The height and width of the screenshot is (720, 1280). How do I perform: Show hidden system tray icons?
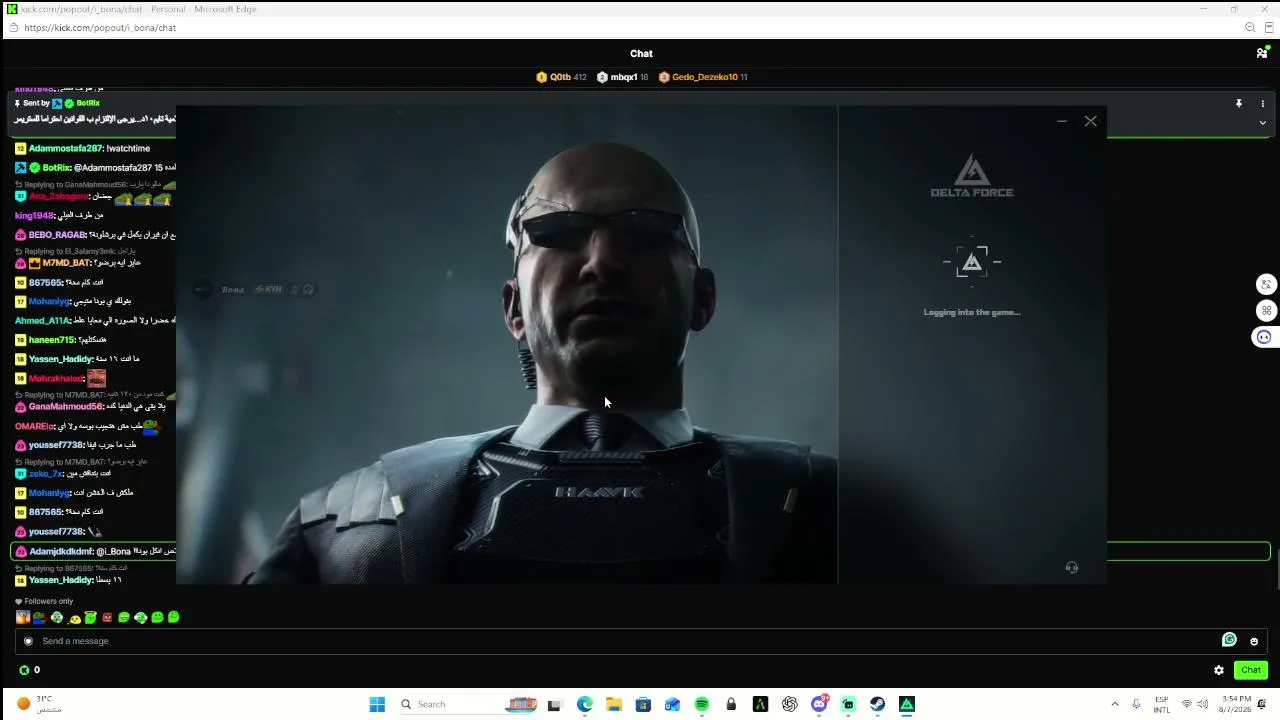click(x=1114, y=704)
